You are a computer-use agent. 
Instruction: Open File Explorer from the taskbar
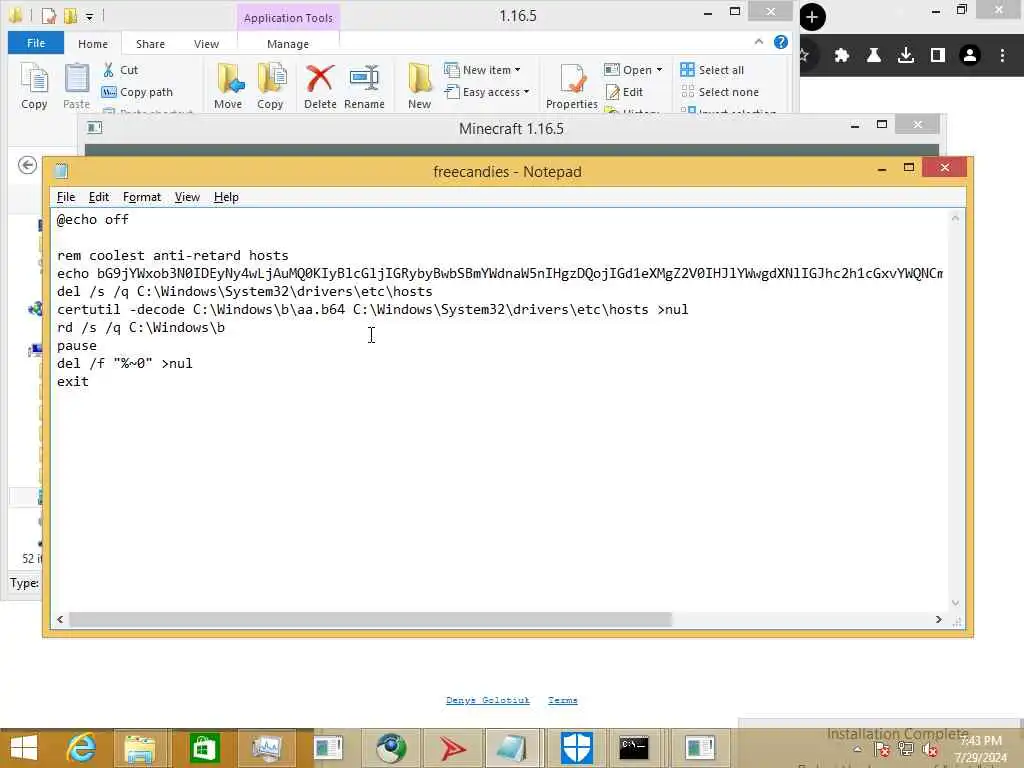(x=139, y=748)
